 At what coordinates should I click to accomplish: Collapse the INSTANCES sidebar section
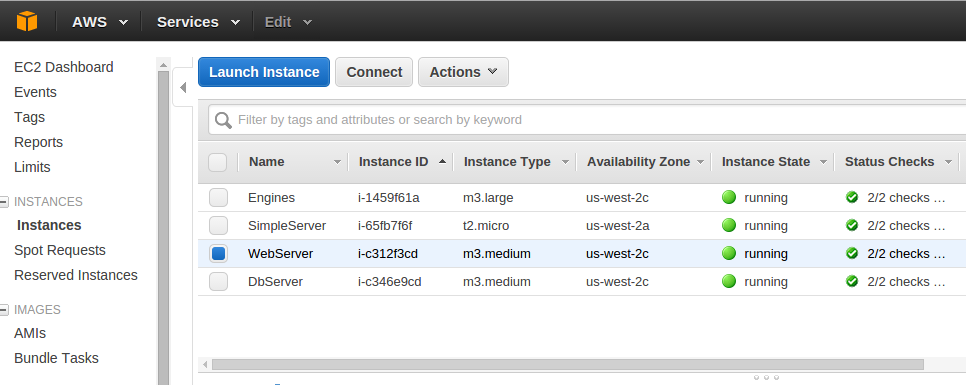coord(4,202)
